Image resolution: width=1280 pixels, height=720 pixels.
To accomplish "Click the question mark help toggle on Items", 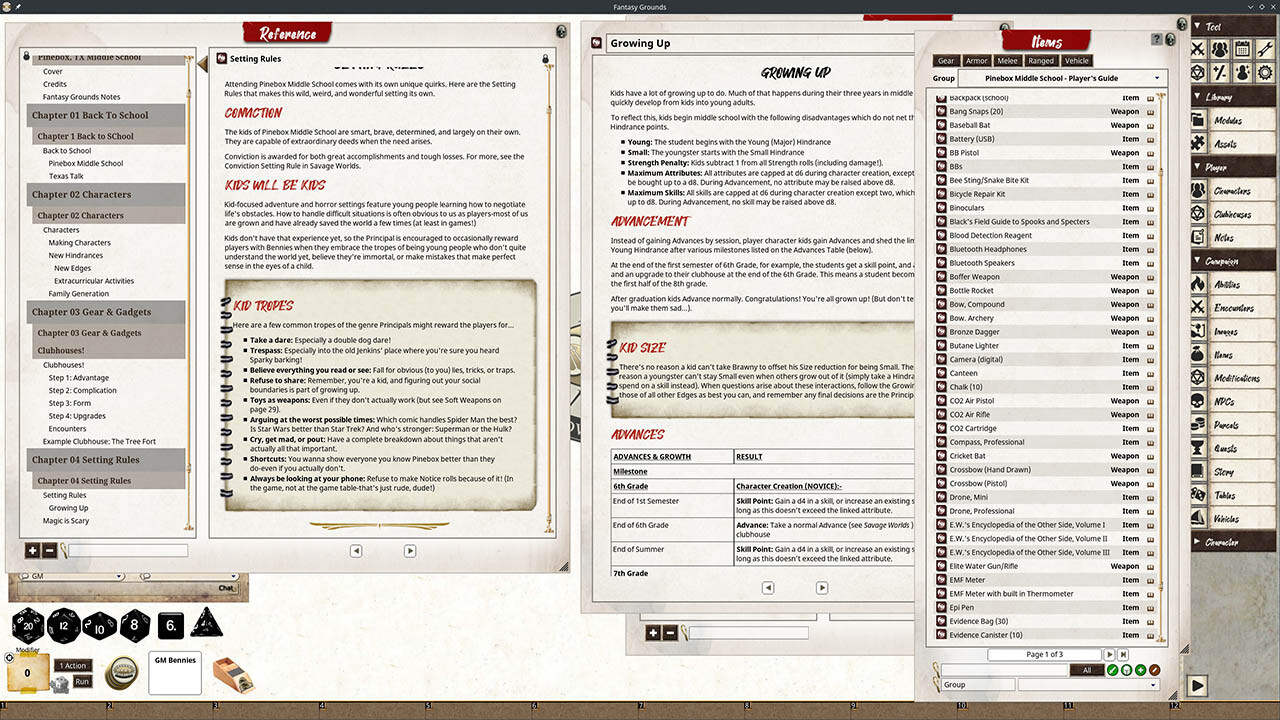I will click(1157, 40).
